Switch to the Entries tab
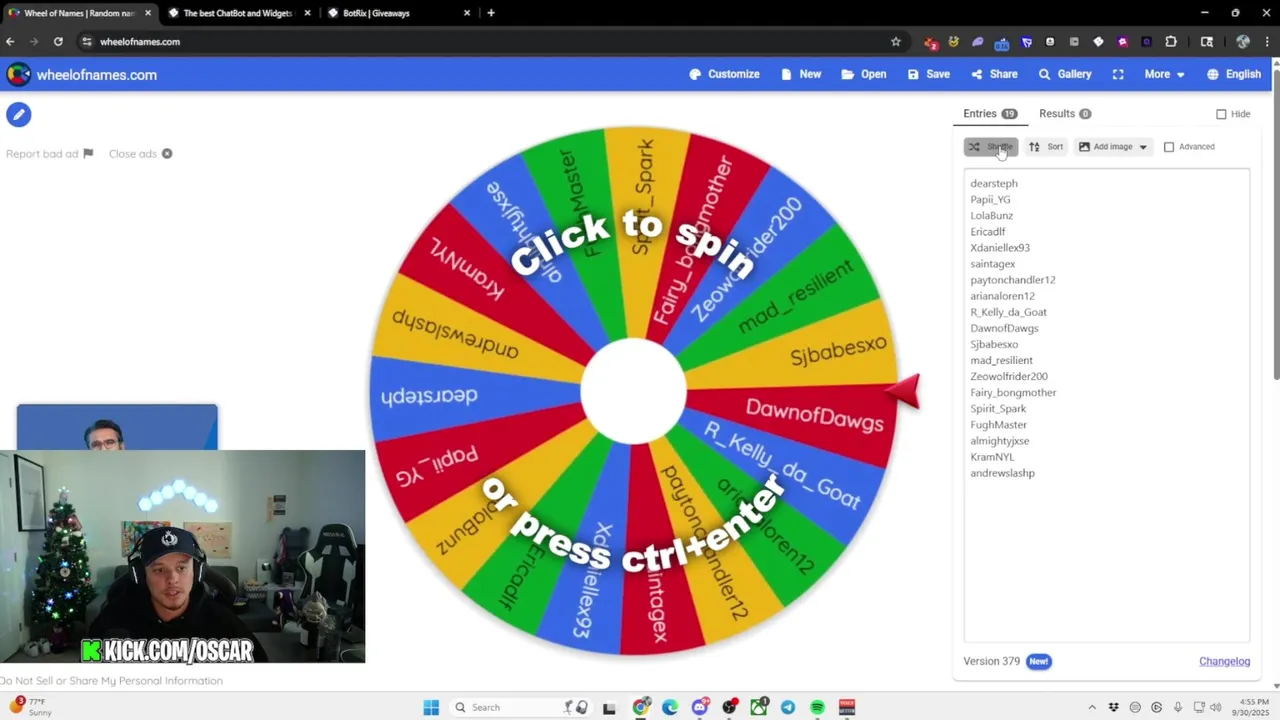 pyautogui.click(x=990, y=114)
